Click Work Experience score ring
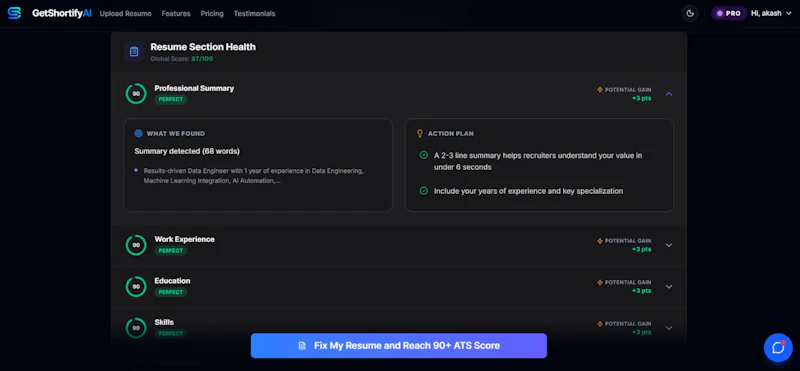 coord(136,245)
